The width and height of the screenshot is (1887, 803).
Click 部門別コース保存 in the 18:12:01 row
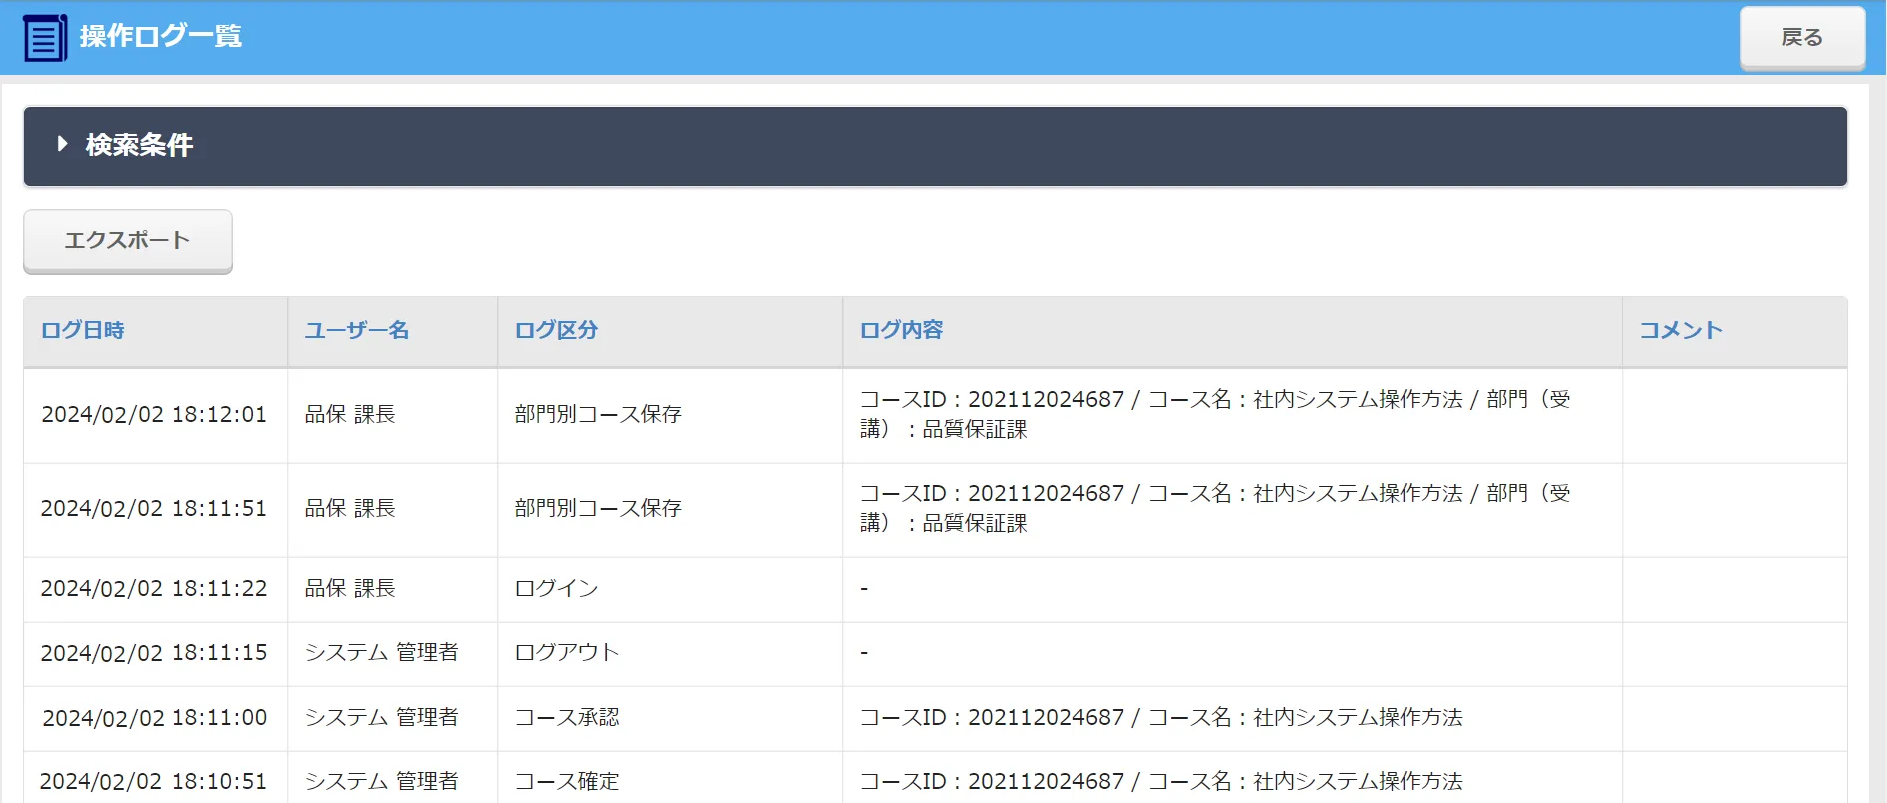click(x=598, y=414)
